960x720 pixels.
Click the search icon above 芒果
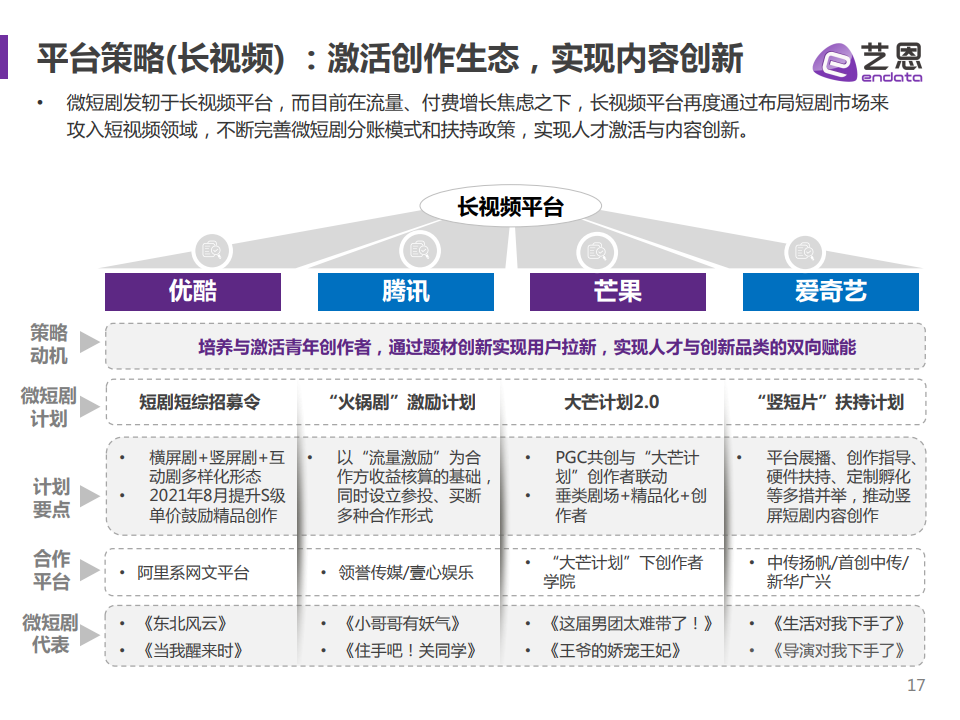597,251
